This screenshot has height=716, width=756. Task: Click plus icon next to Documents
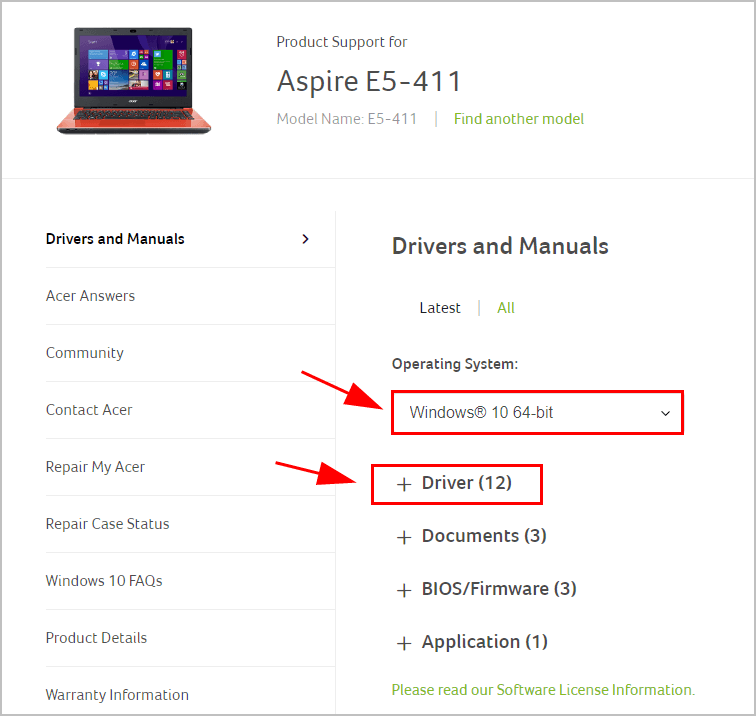coord(404,537)
